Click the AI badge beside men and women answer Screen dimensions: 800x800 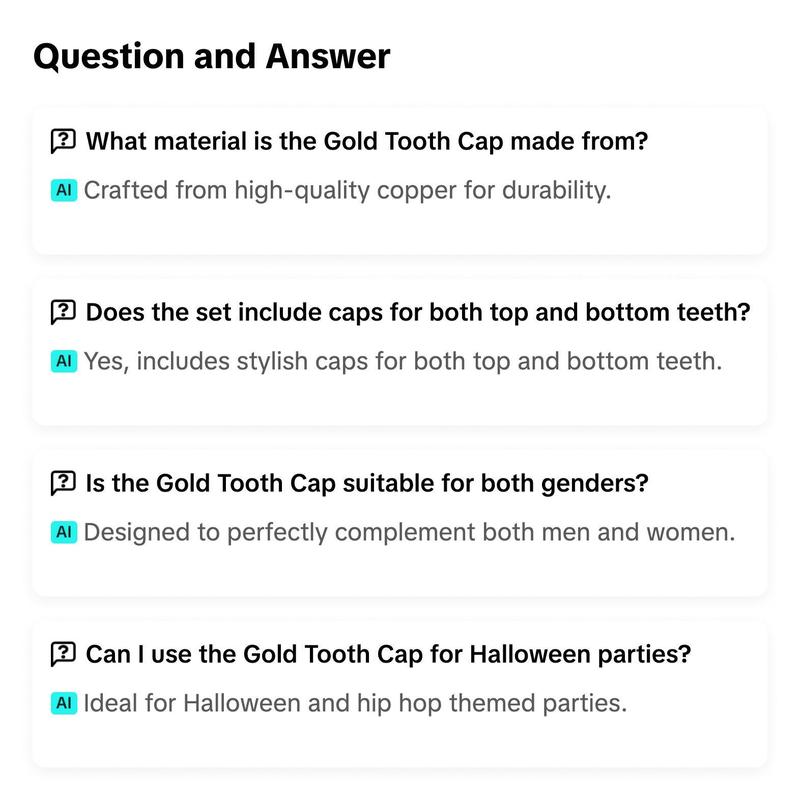(64, 532)
